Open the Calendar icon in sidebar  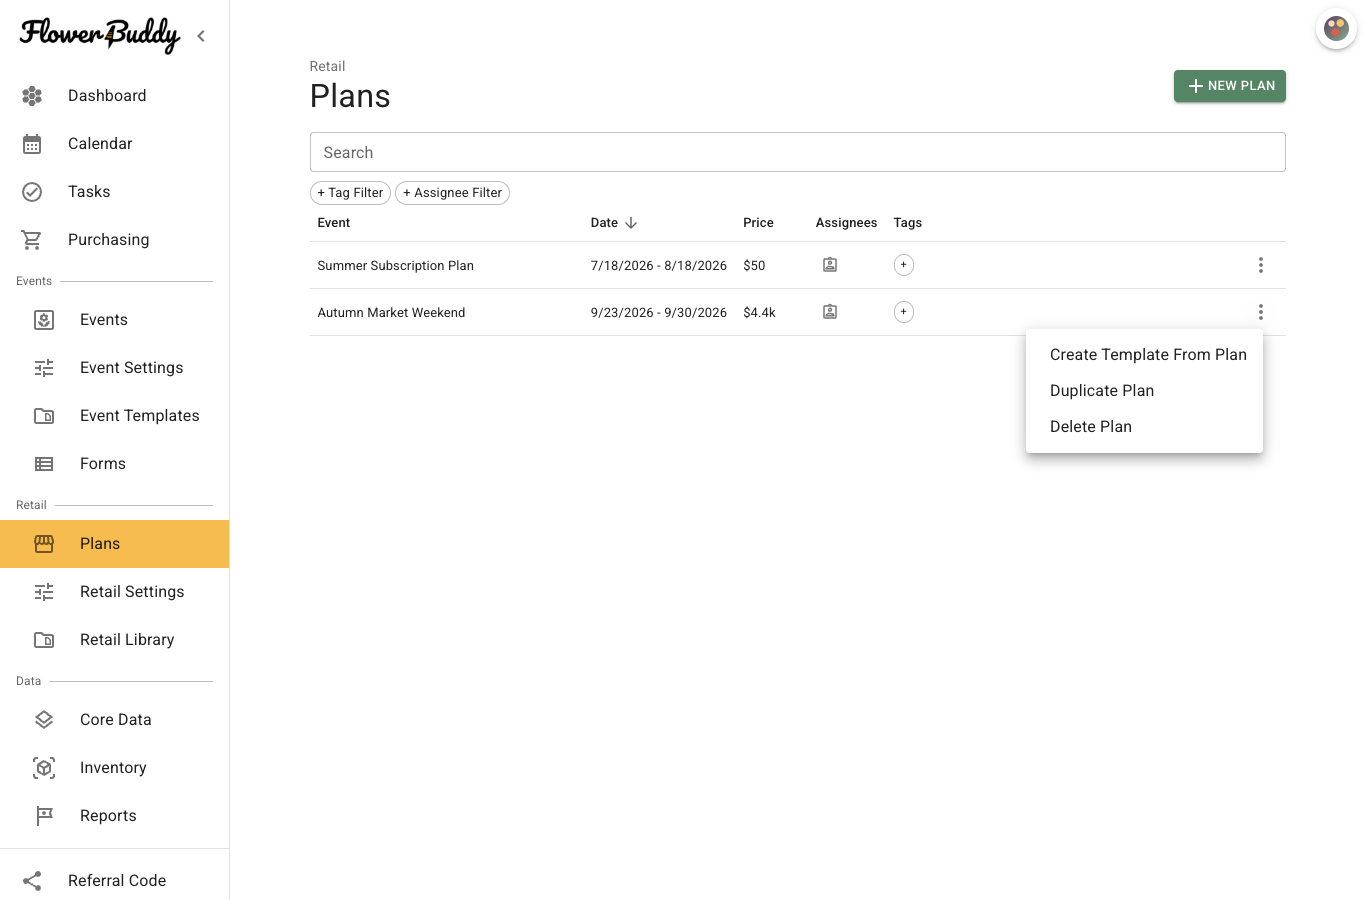click(x=32, y=144)
